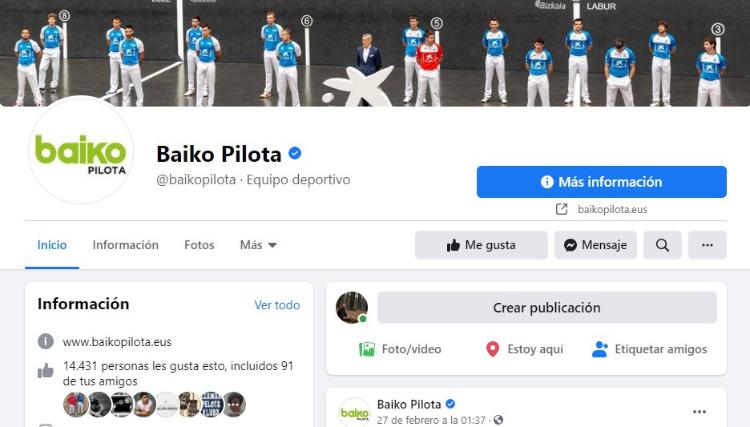Open the Ver todo link

click(277, 305)
